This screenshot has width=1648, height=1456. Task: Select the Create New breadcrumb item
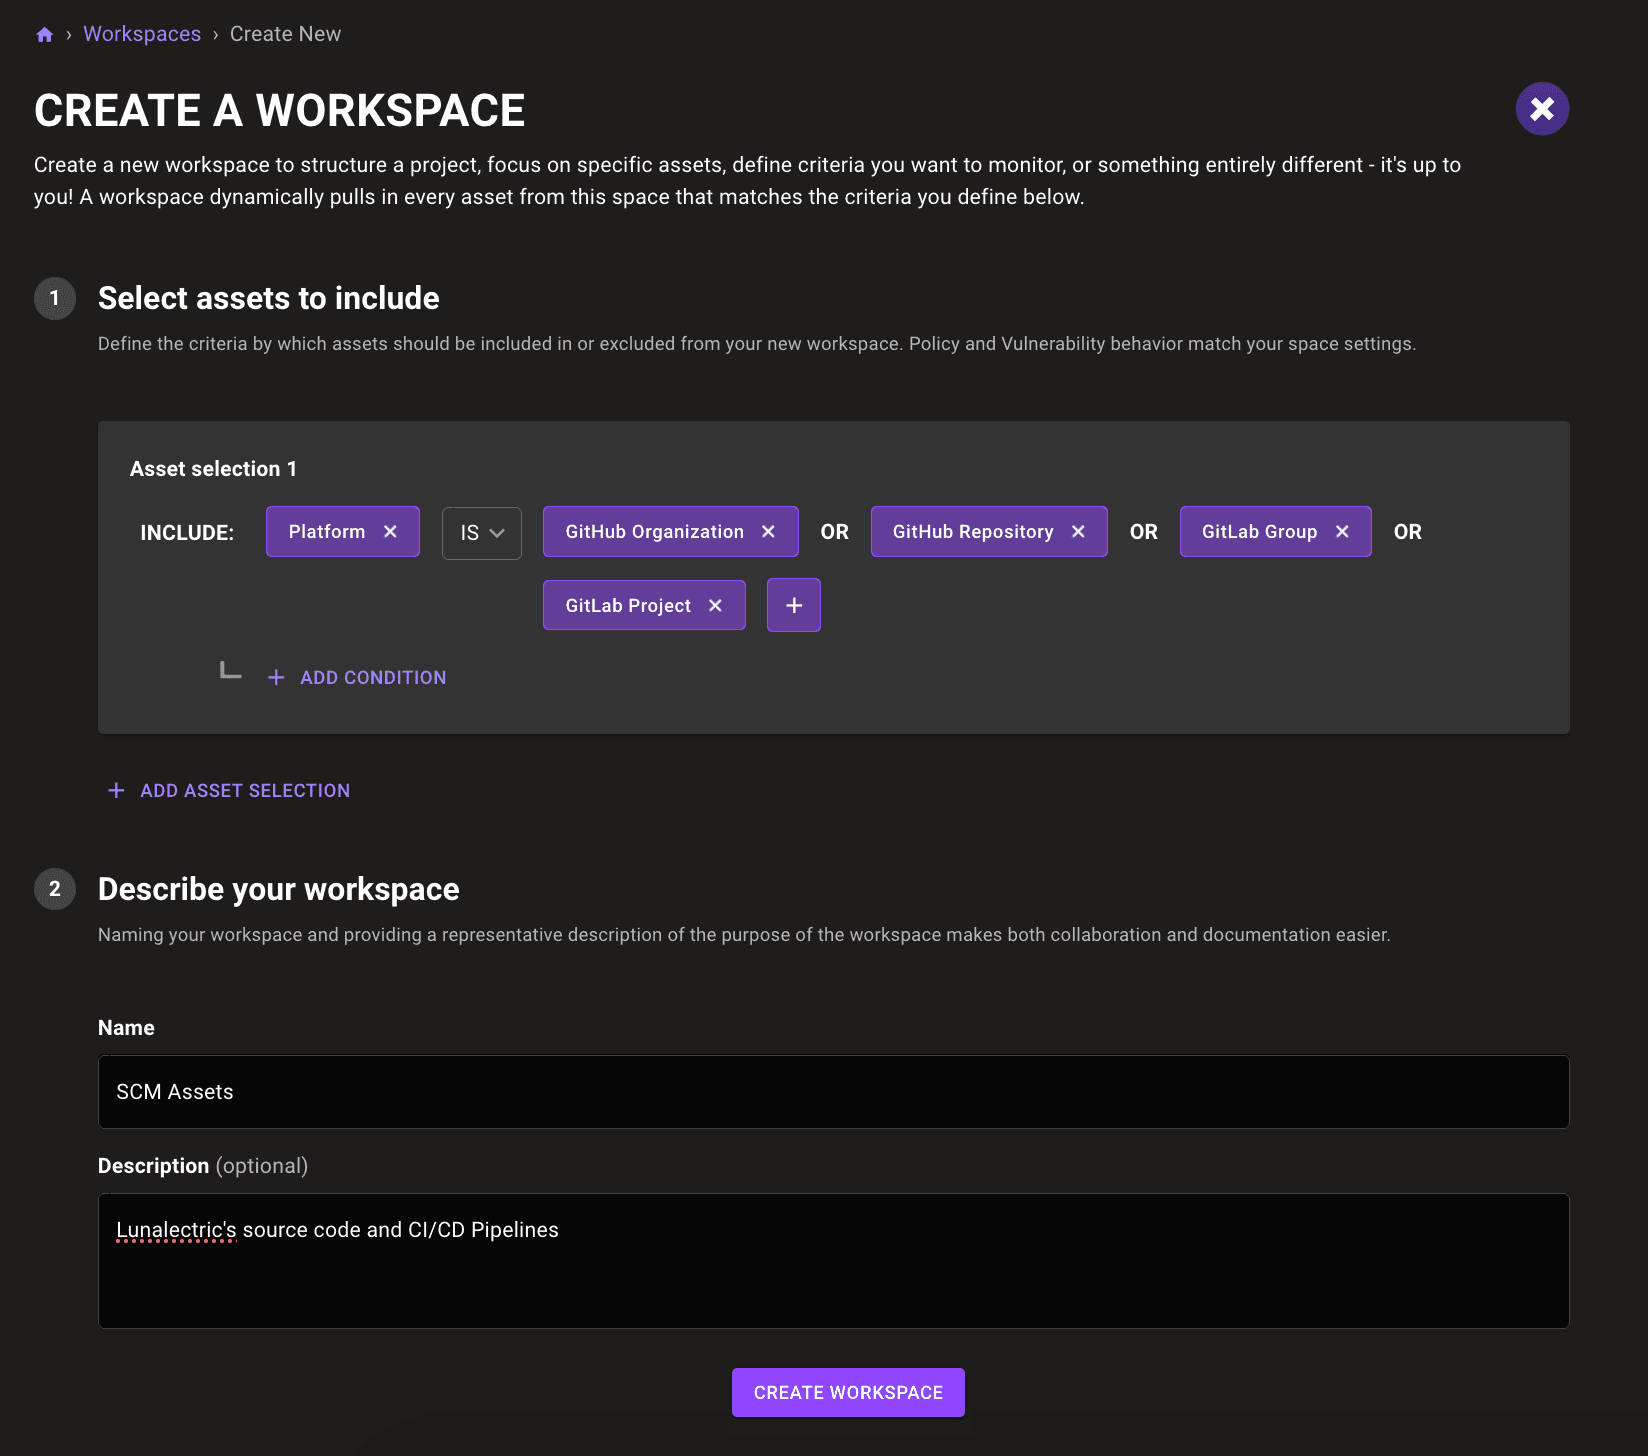(284, 33)
